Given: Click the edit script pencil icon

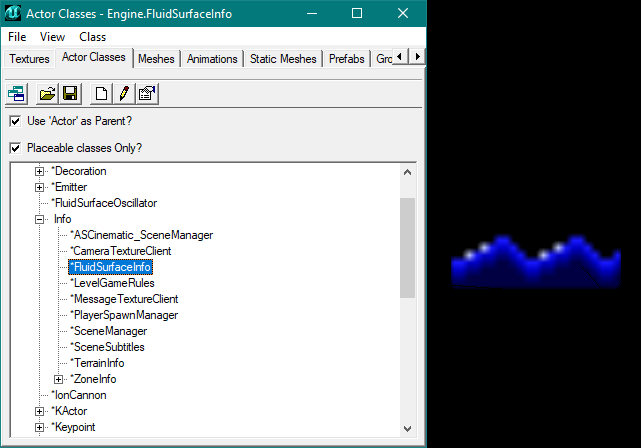Looking at the screenshot, I should pyautogui.click(x=124, y=94).
